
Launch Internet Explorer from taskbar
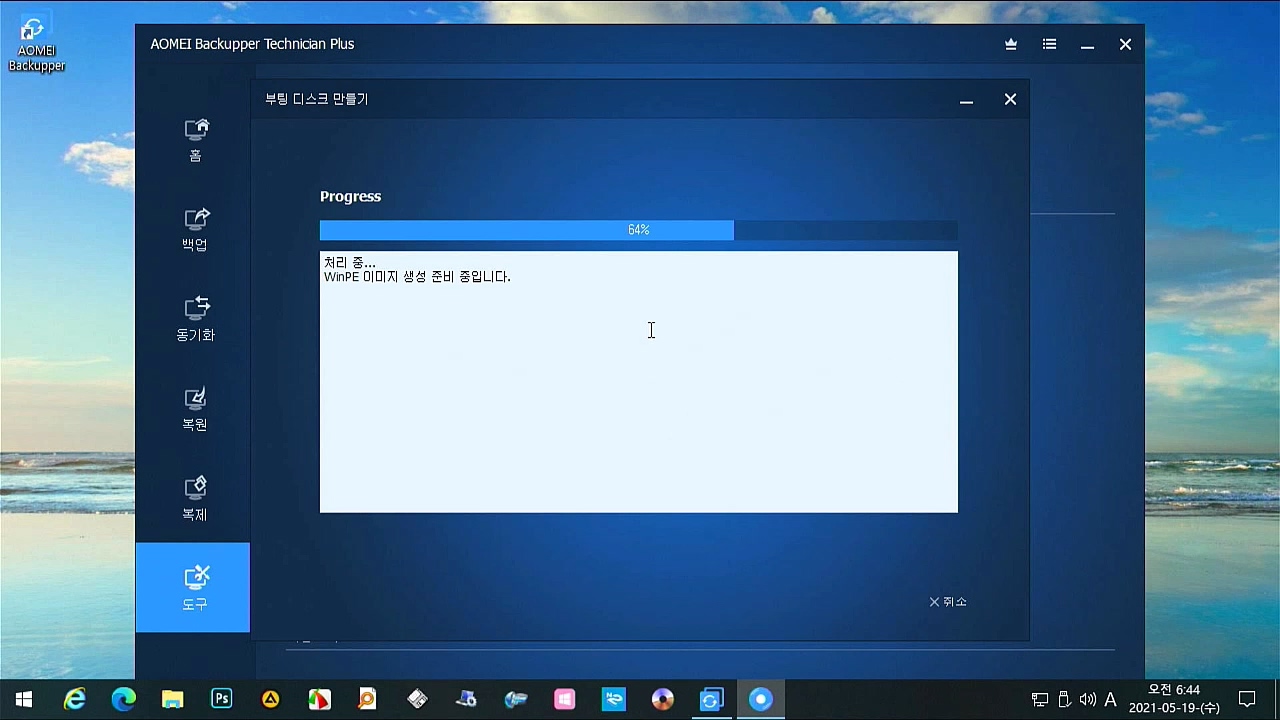[x=75, y=699]
